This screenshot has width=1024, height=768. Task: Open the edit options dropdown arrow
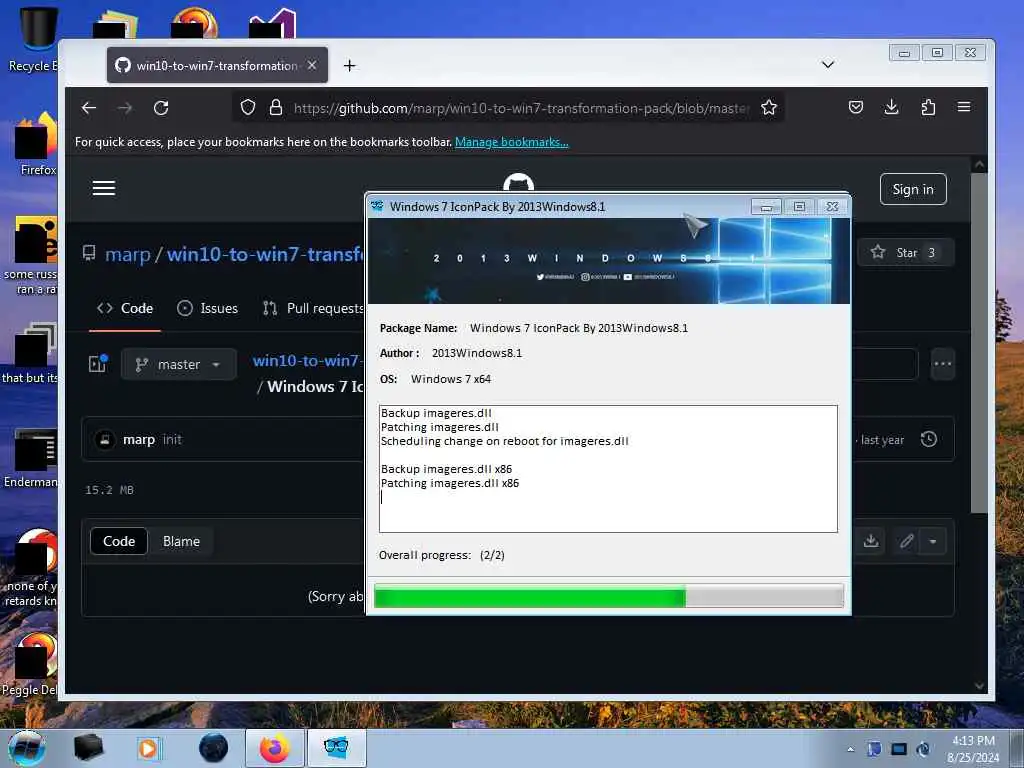[x=933, y=541]
